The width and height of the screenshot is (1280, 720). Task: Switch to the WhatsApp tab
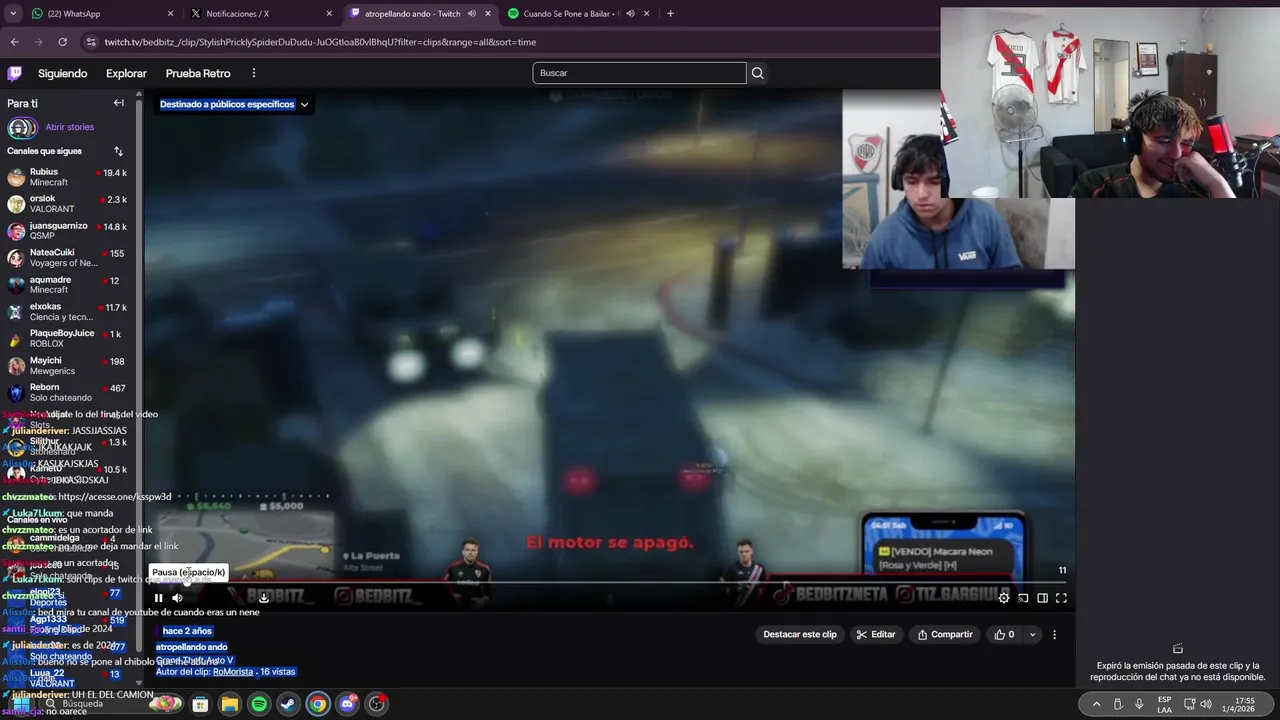click(x=98, y=14)
